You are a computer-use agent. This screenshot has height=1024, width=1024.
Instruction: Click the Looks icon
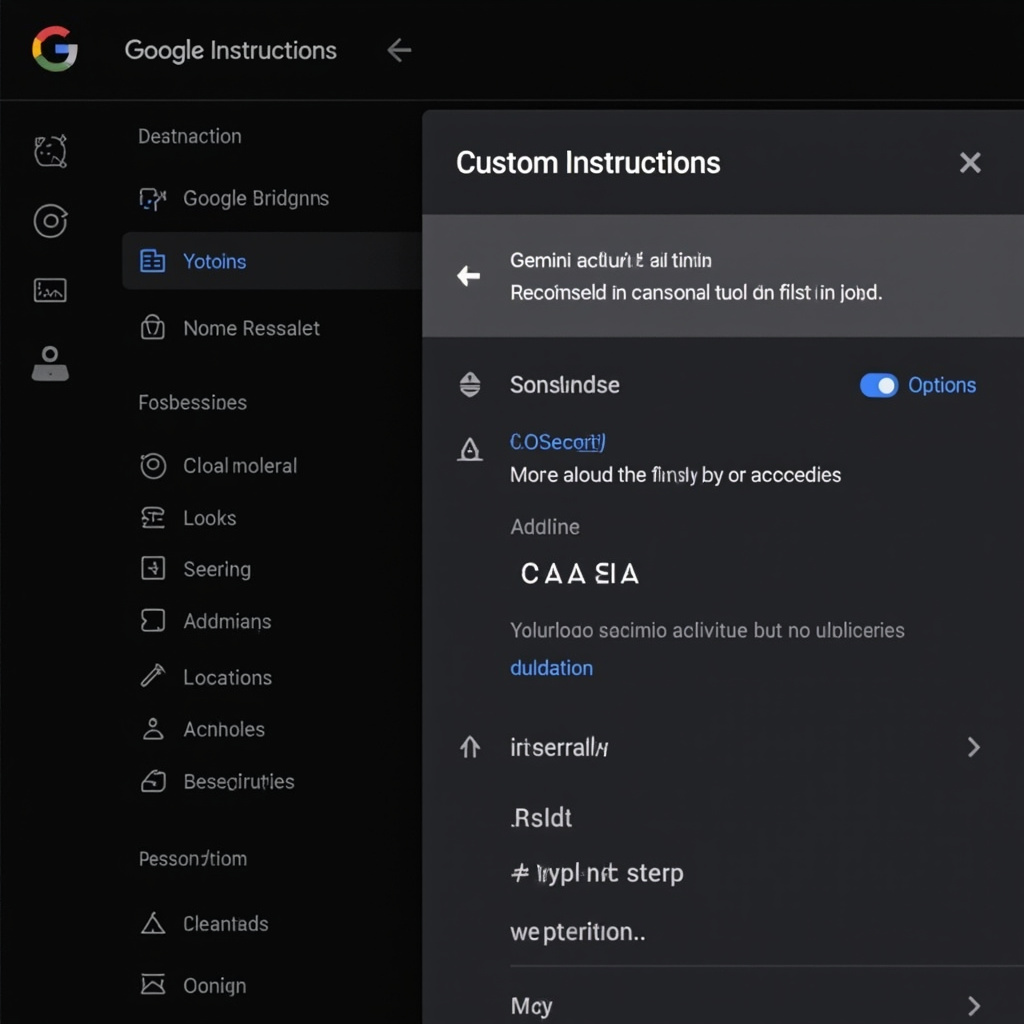point(153,518)
